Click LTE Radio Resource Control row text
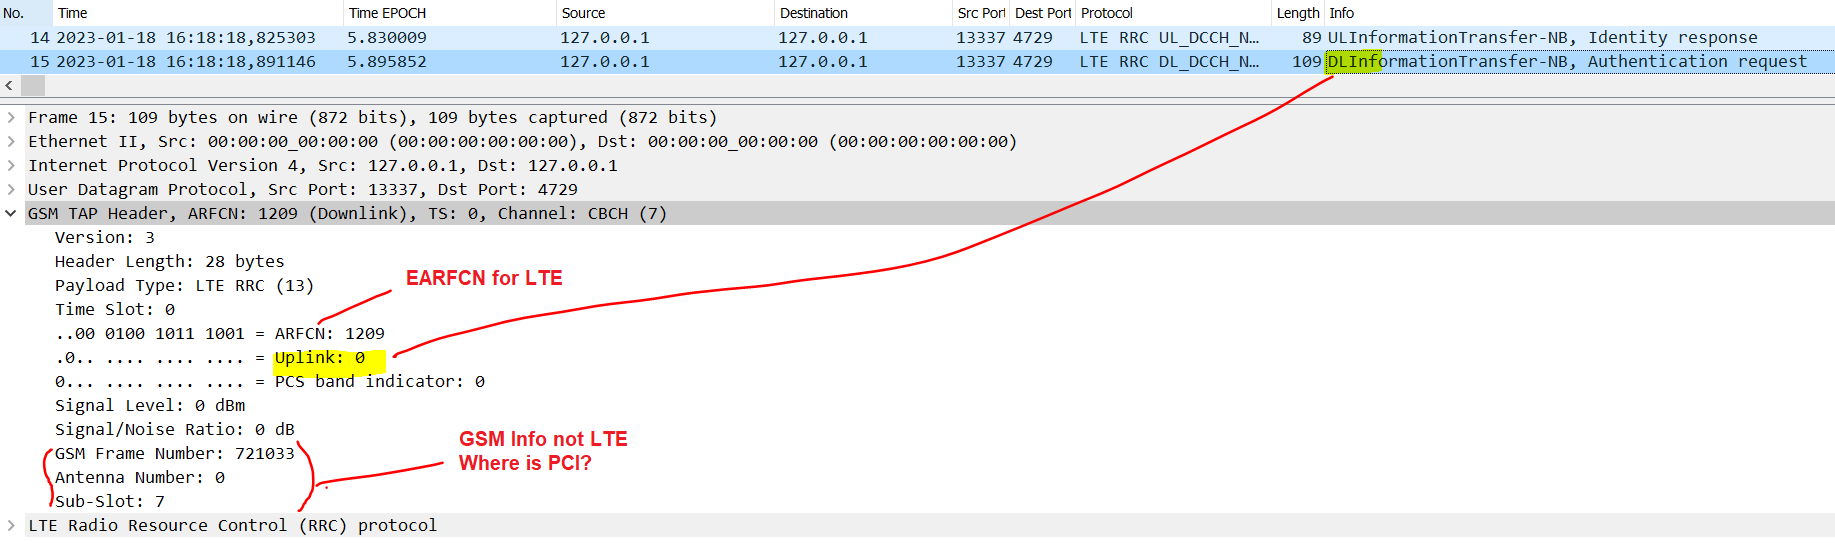The height and width of the screenshot is (553, 1835). (232, 525)
